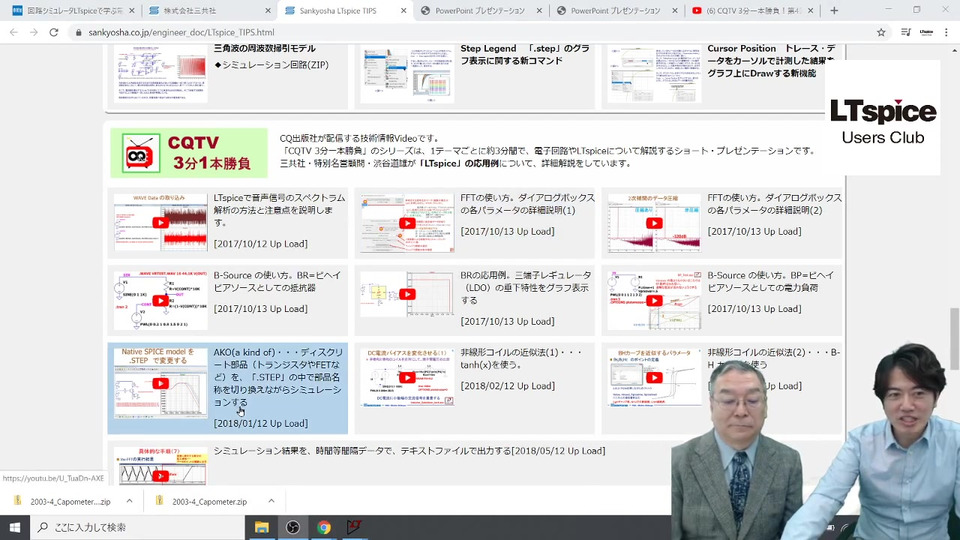
Task: Open AKO(a kind of) description link
Action: pos(278,377)
